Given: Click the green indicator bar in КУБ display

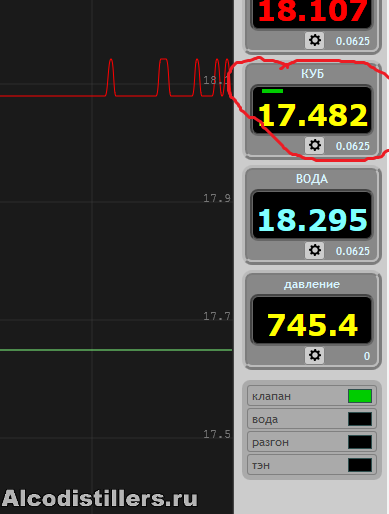Looking at the screenshot, I should [x=272, y=91].
